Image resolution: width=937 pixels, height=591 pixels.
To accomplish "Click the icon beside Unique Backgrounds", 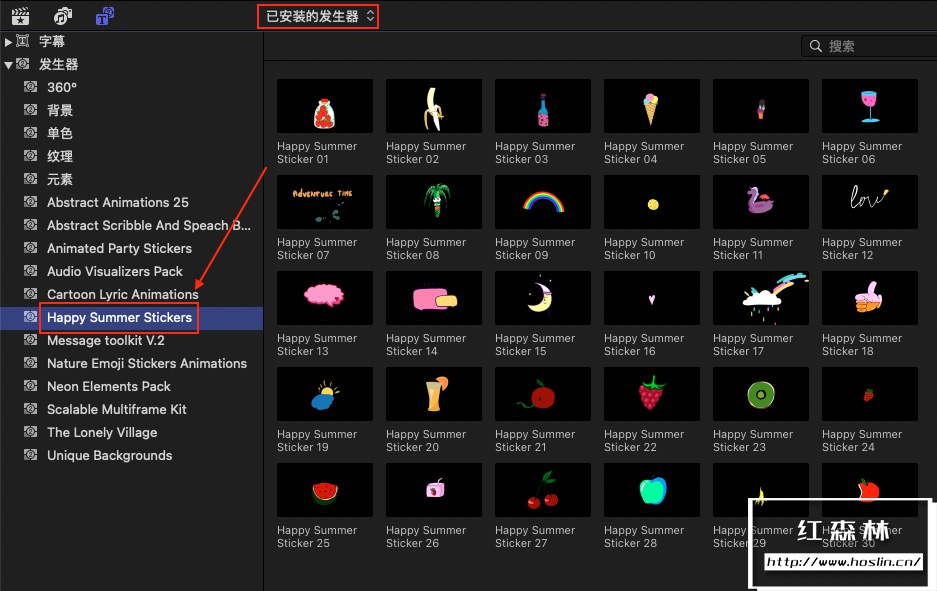I will tap(30, 455).
